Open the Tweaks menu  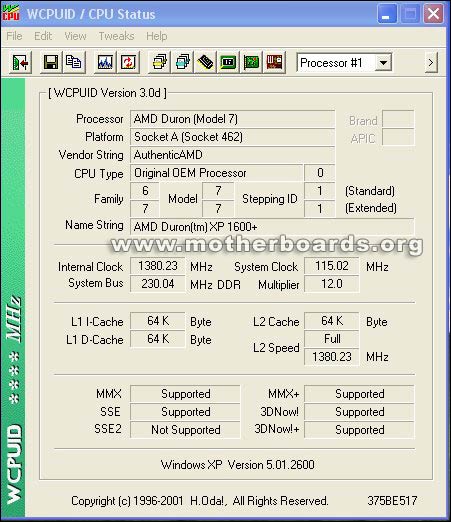click(116, 36)
